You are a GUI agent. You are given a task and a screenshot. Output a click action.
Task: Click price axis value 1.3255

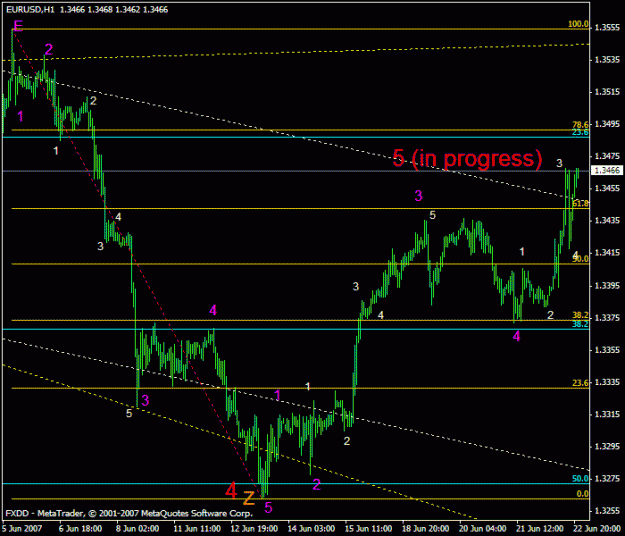click(x=607, y=511)
